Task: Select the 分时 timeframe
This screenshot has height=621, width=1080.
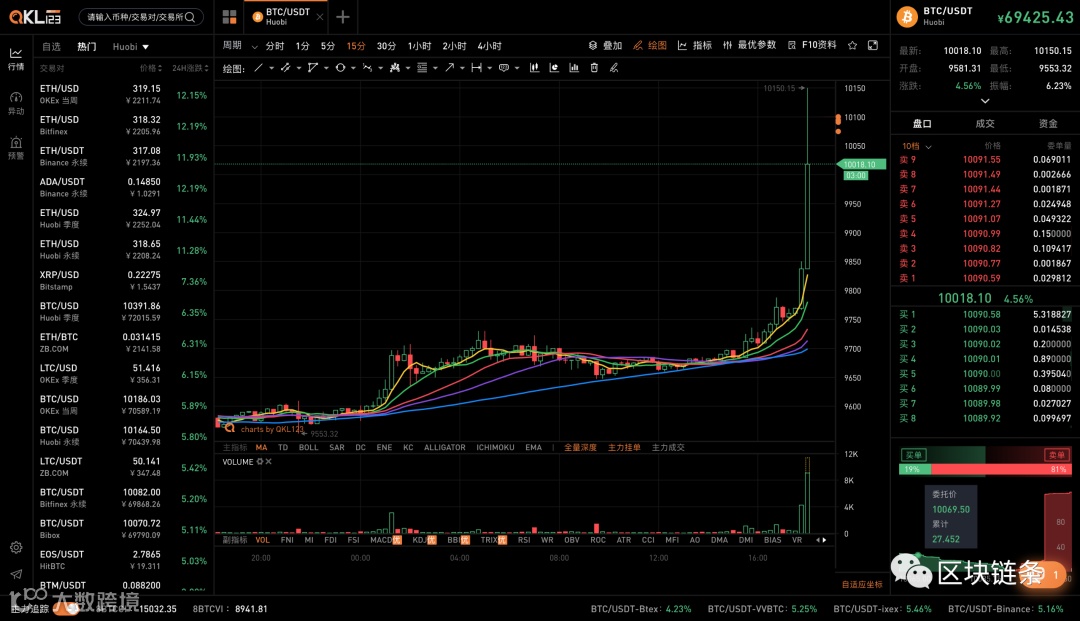Action: (x=275, y=46)
